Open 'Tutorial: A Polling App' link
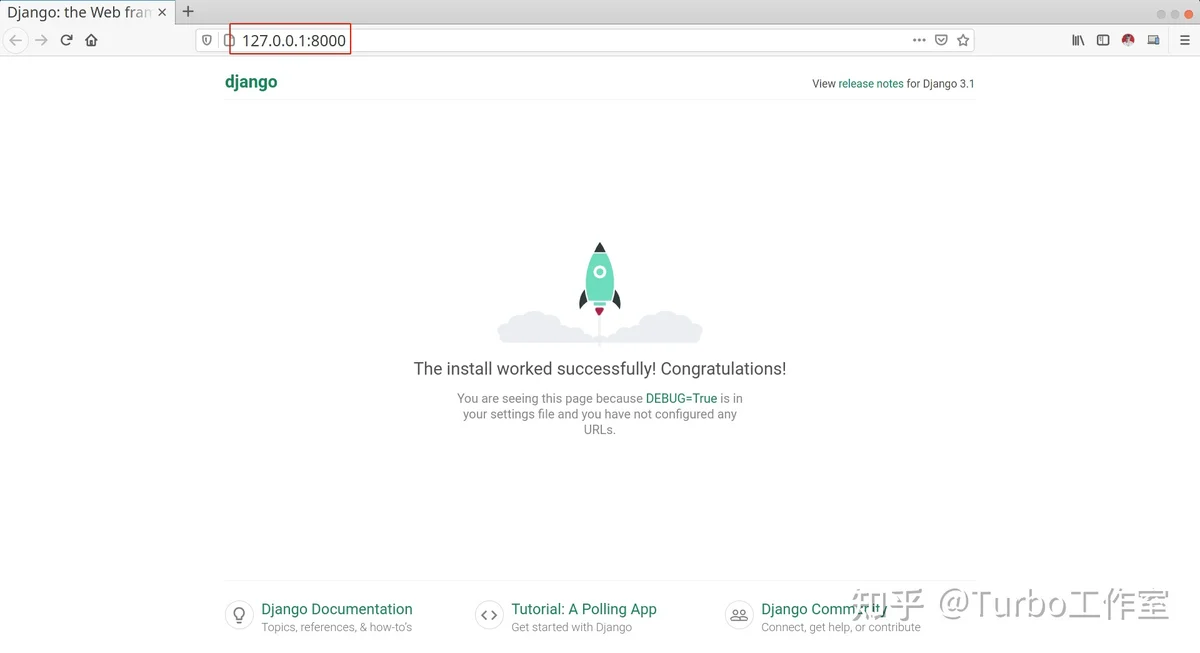1200x653 pixels. 584,609
